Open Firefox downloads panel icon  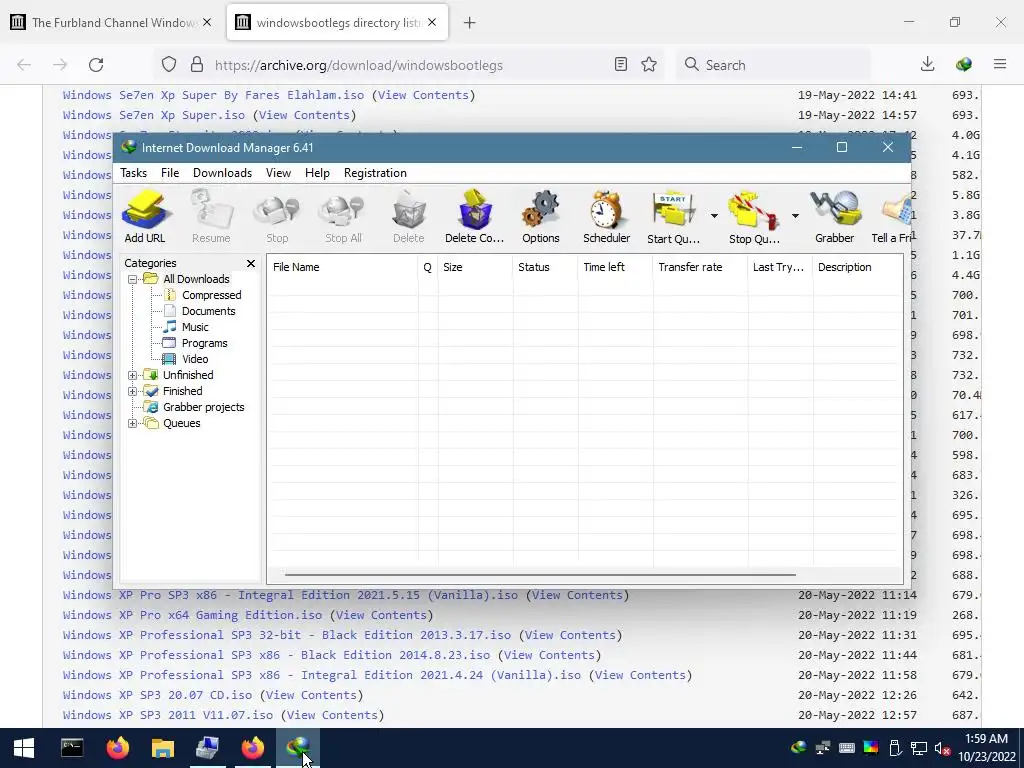pyautogui.click(x=927, y=64)
